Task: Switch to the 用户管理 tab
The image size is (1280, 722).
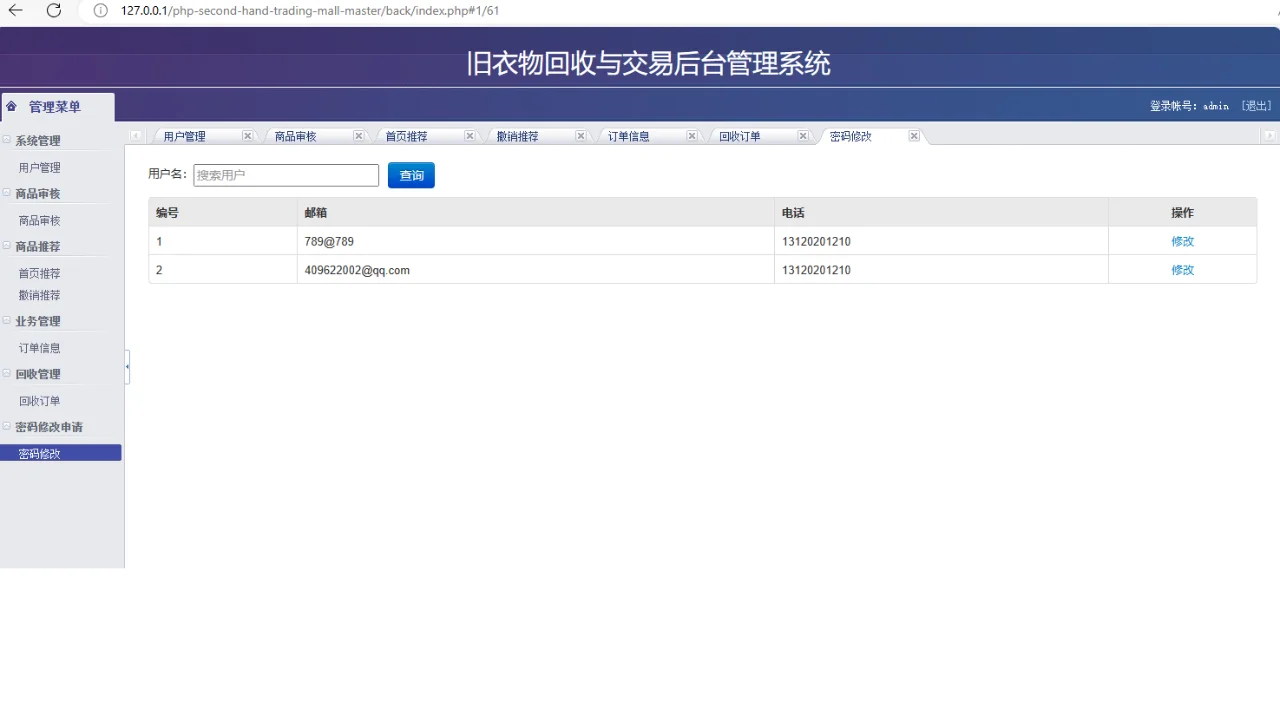Action: click(x=184, y=135)
